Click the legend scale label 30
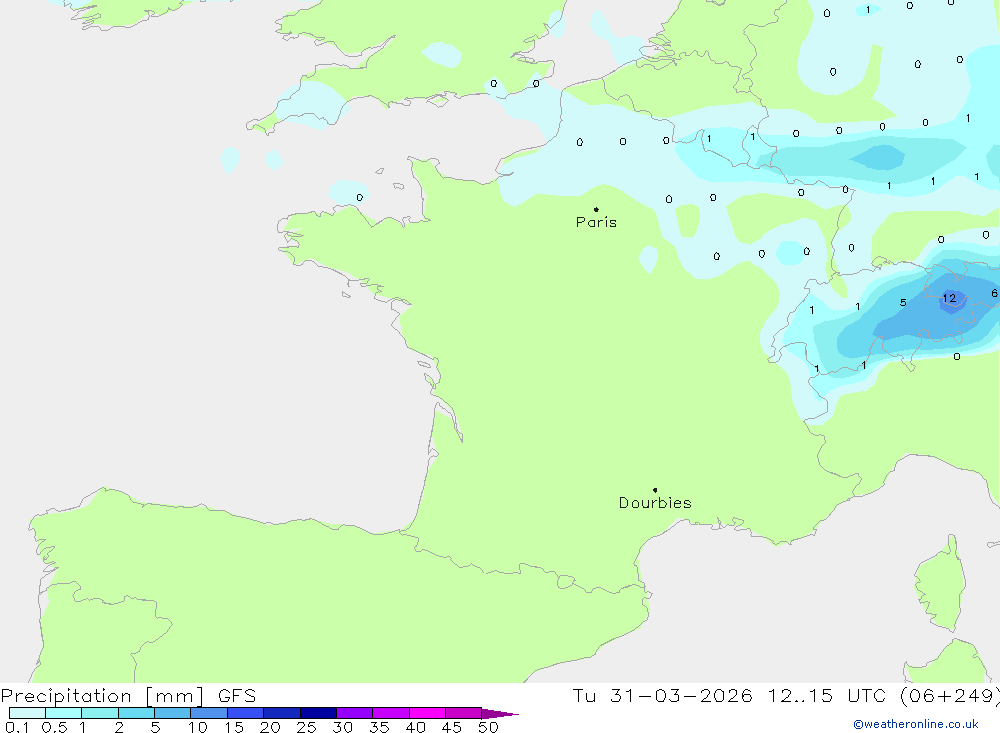The image size is (1000, 733). point(343,727)
